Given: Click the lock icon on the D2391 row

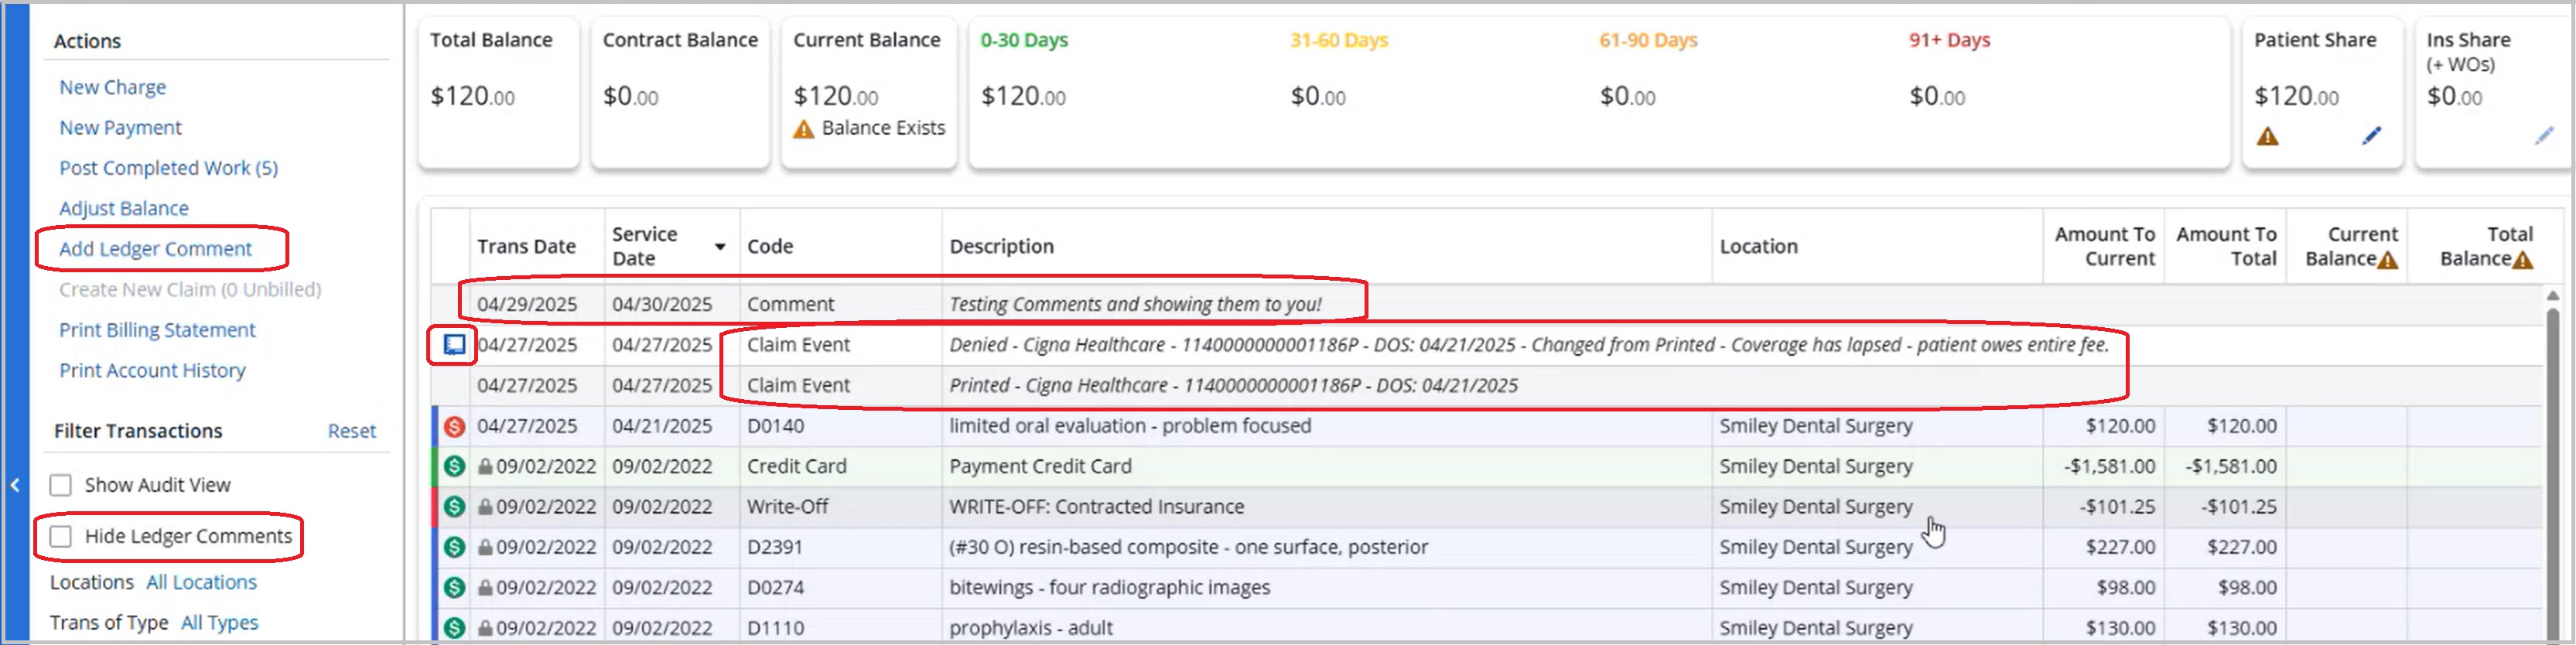Looking at the screenshot, I should 485,548.
